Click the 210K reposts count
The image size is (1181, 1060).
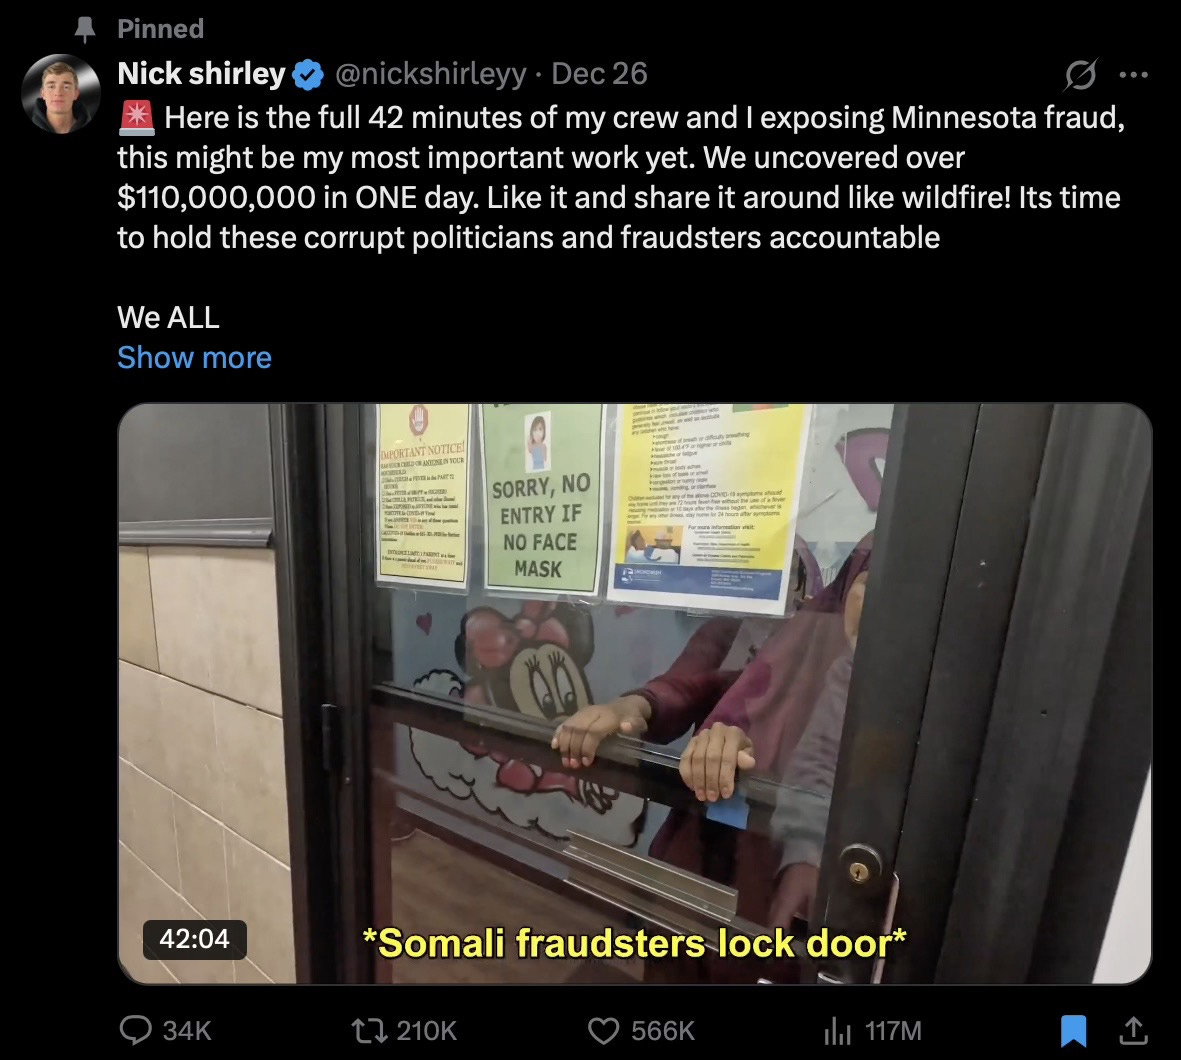pos(426,1031)
